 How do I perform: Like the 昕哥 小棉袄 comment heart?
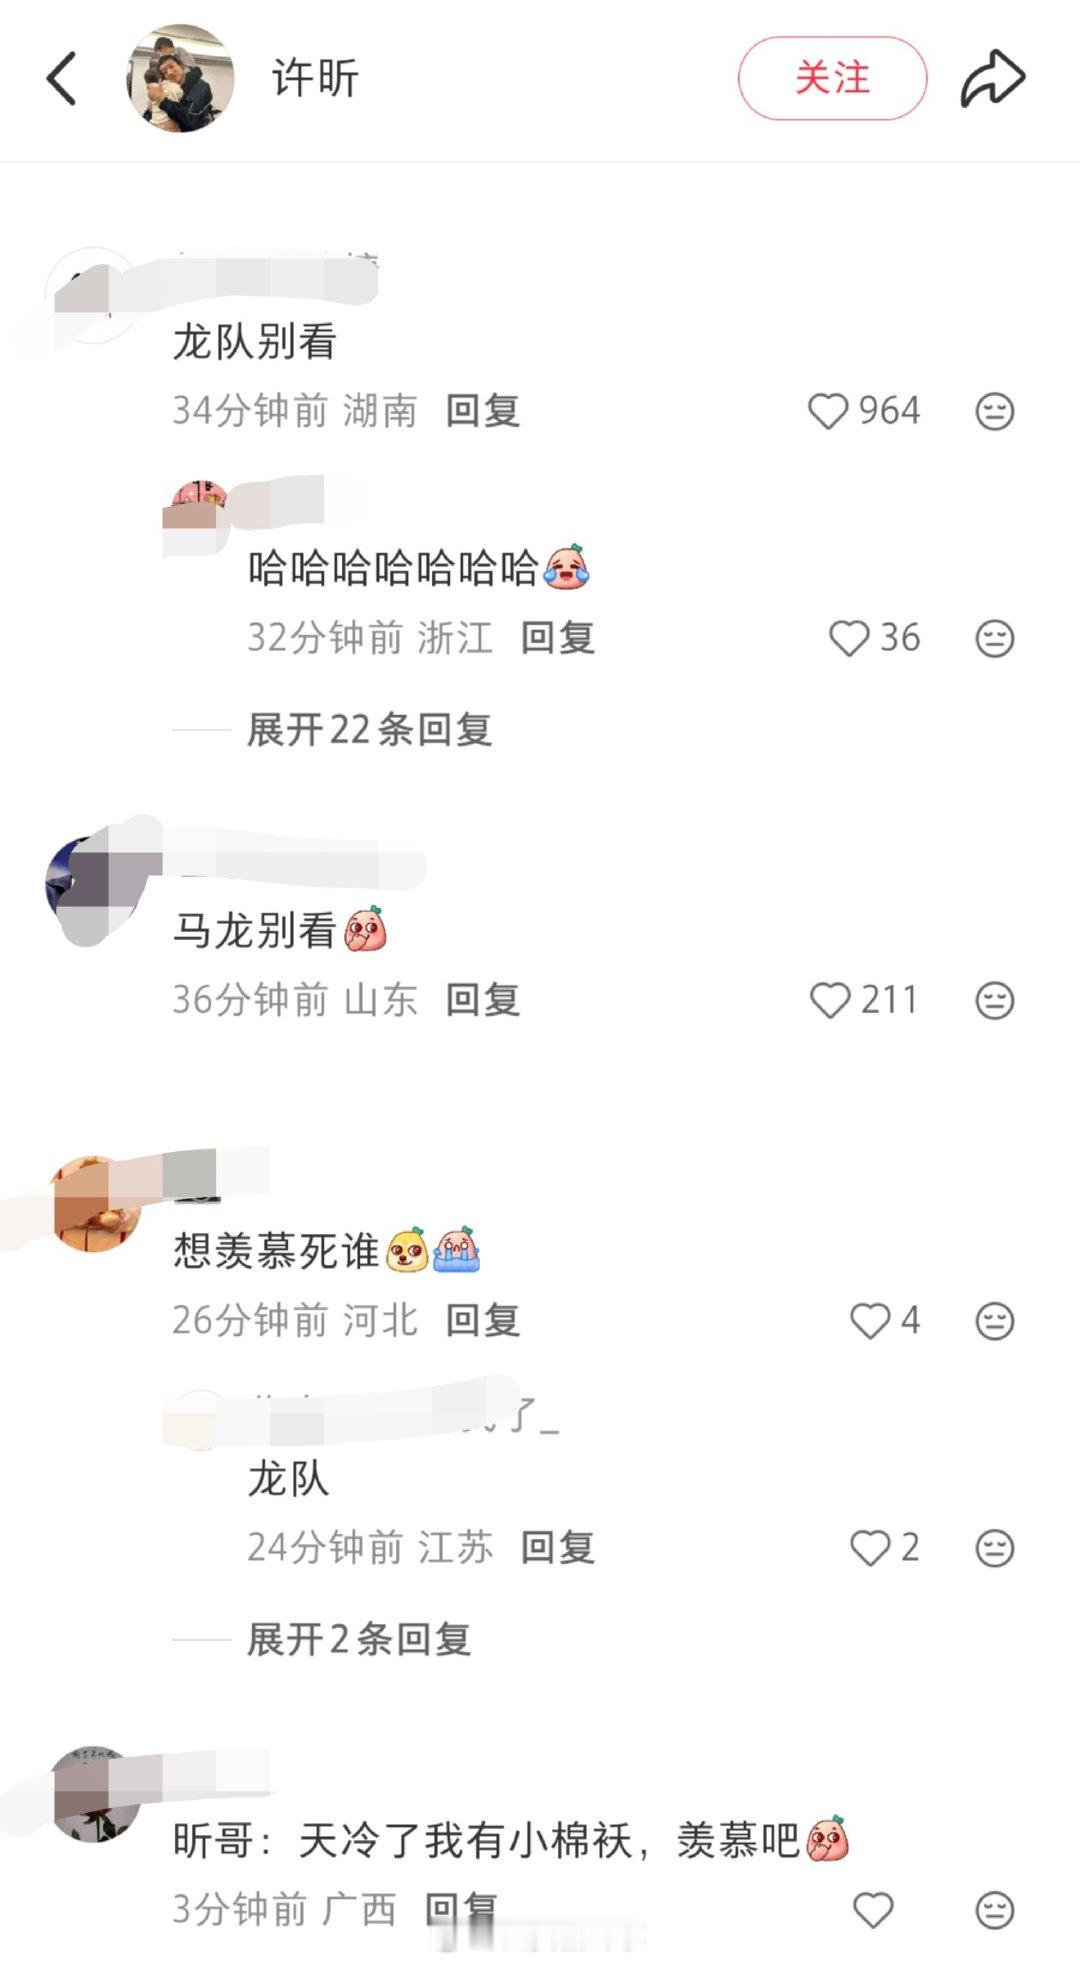(x=873, y=1911)
